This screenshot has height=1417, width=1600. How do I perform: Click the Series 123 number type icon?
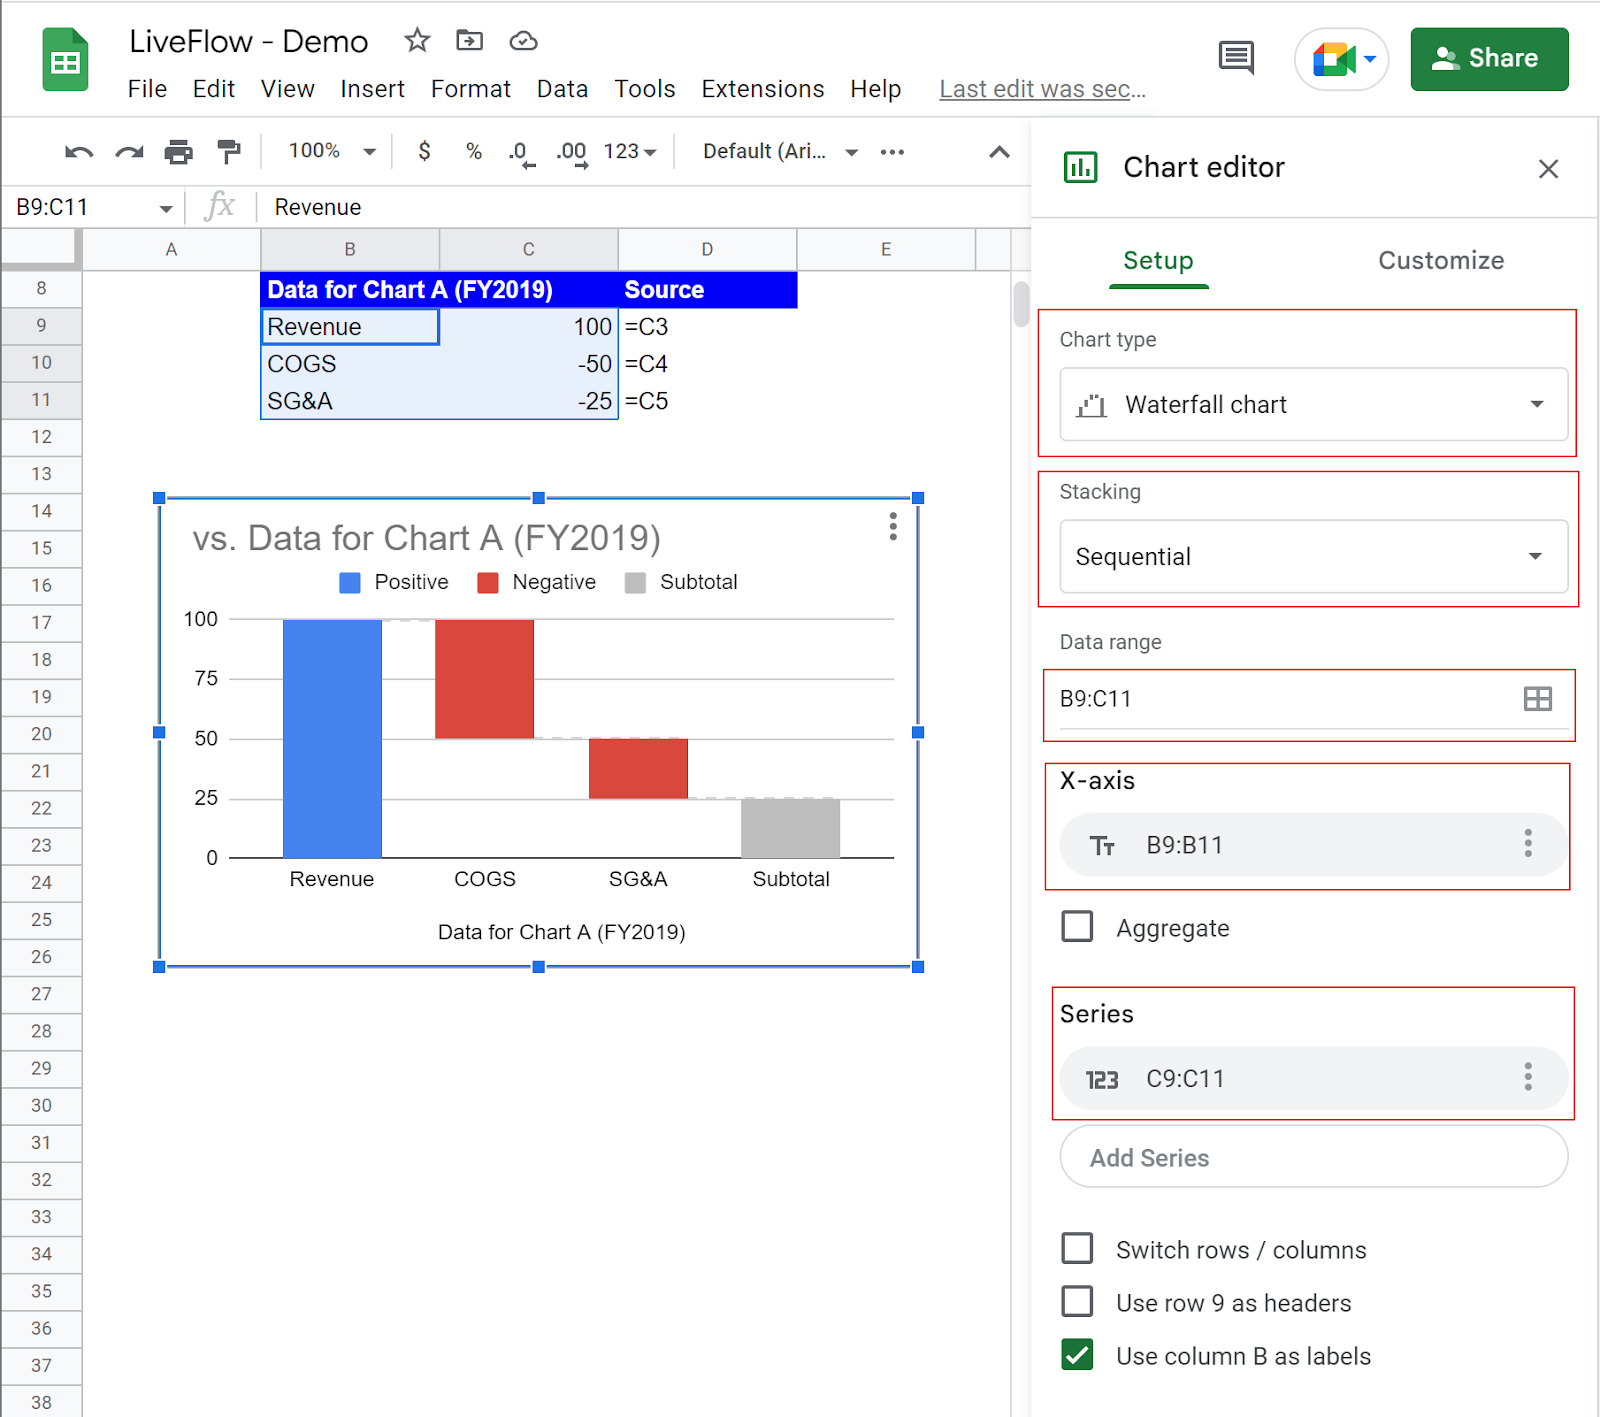1102,1080
